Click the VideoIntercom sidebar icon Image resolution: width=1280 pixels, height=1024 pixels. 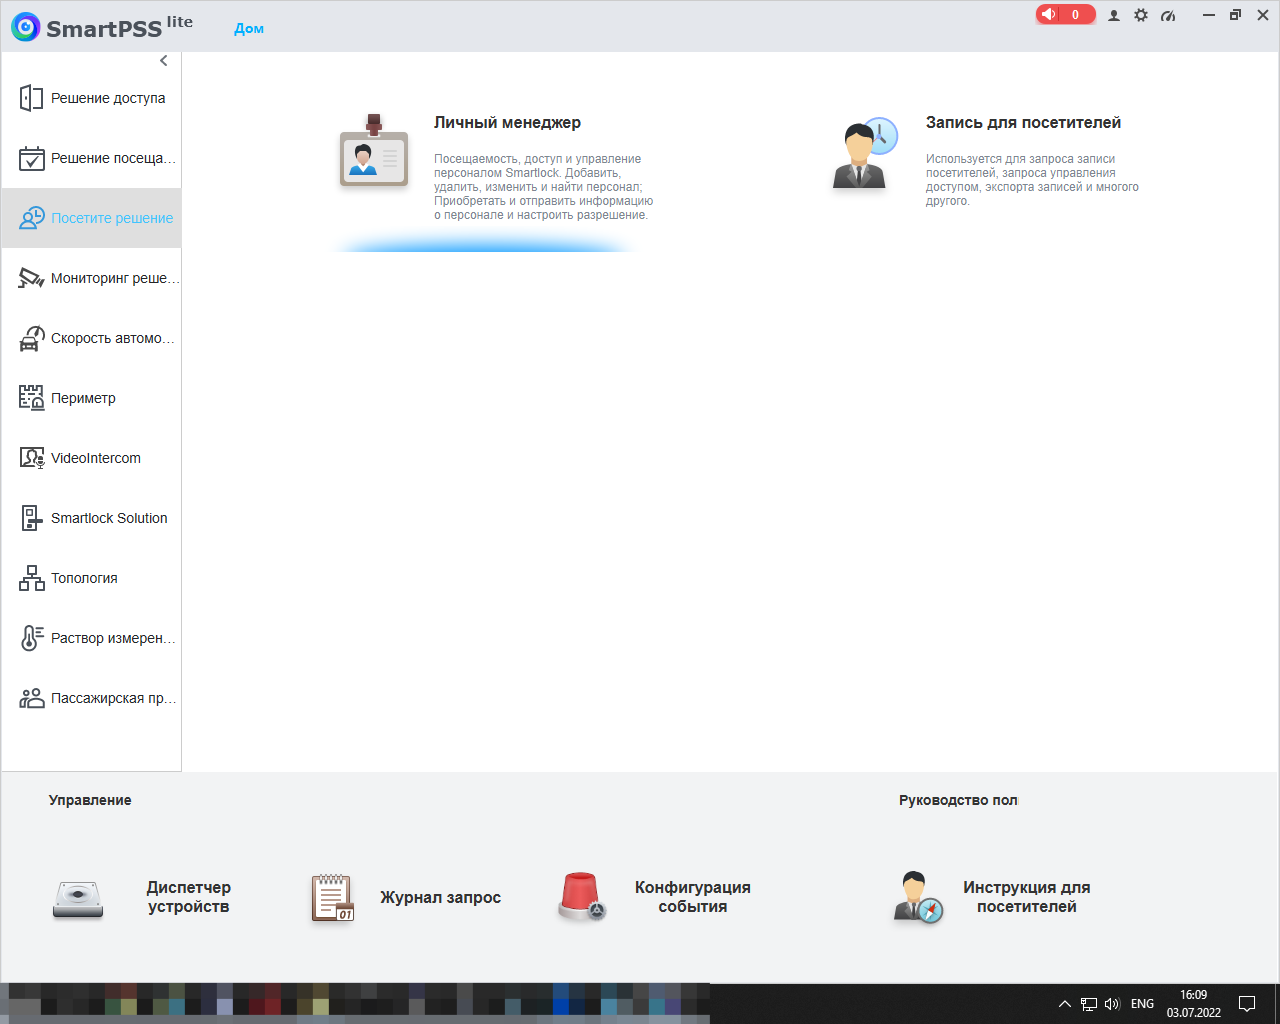pos(32,458)
